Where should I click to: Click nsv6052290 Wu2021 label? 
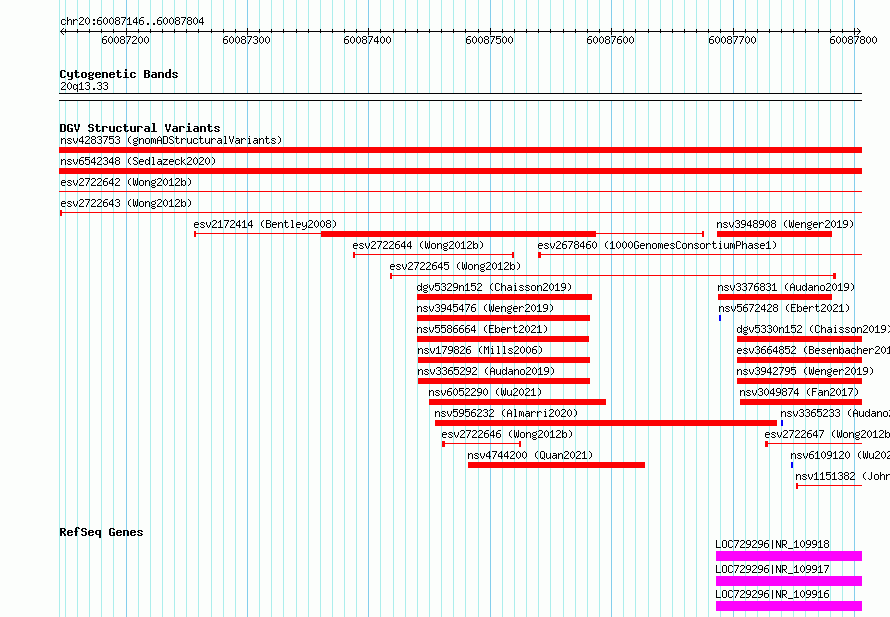click(x=485, y=392)
